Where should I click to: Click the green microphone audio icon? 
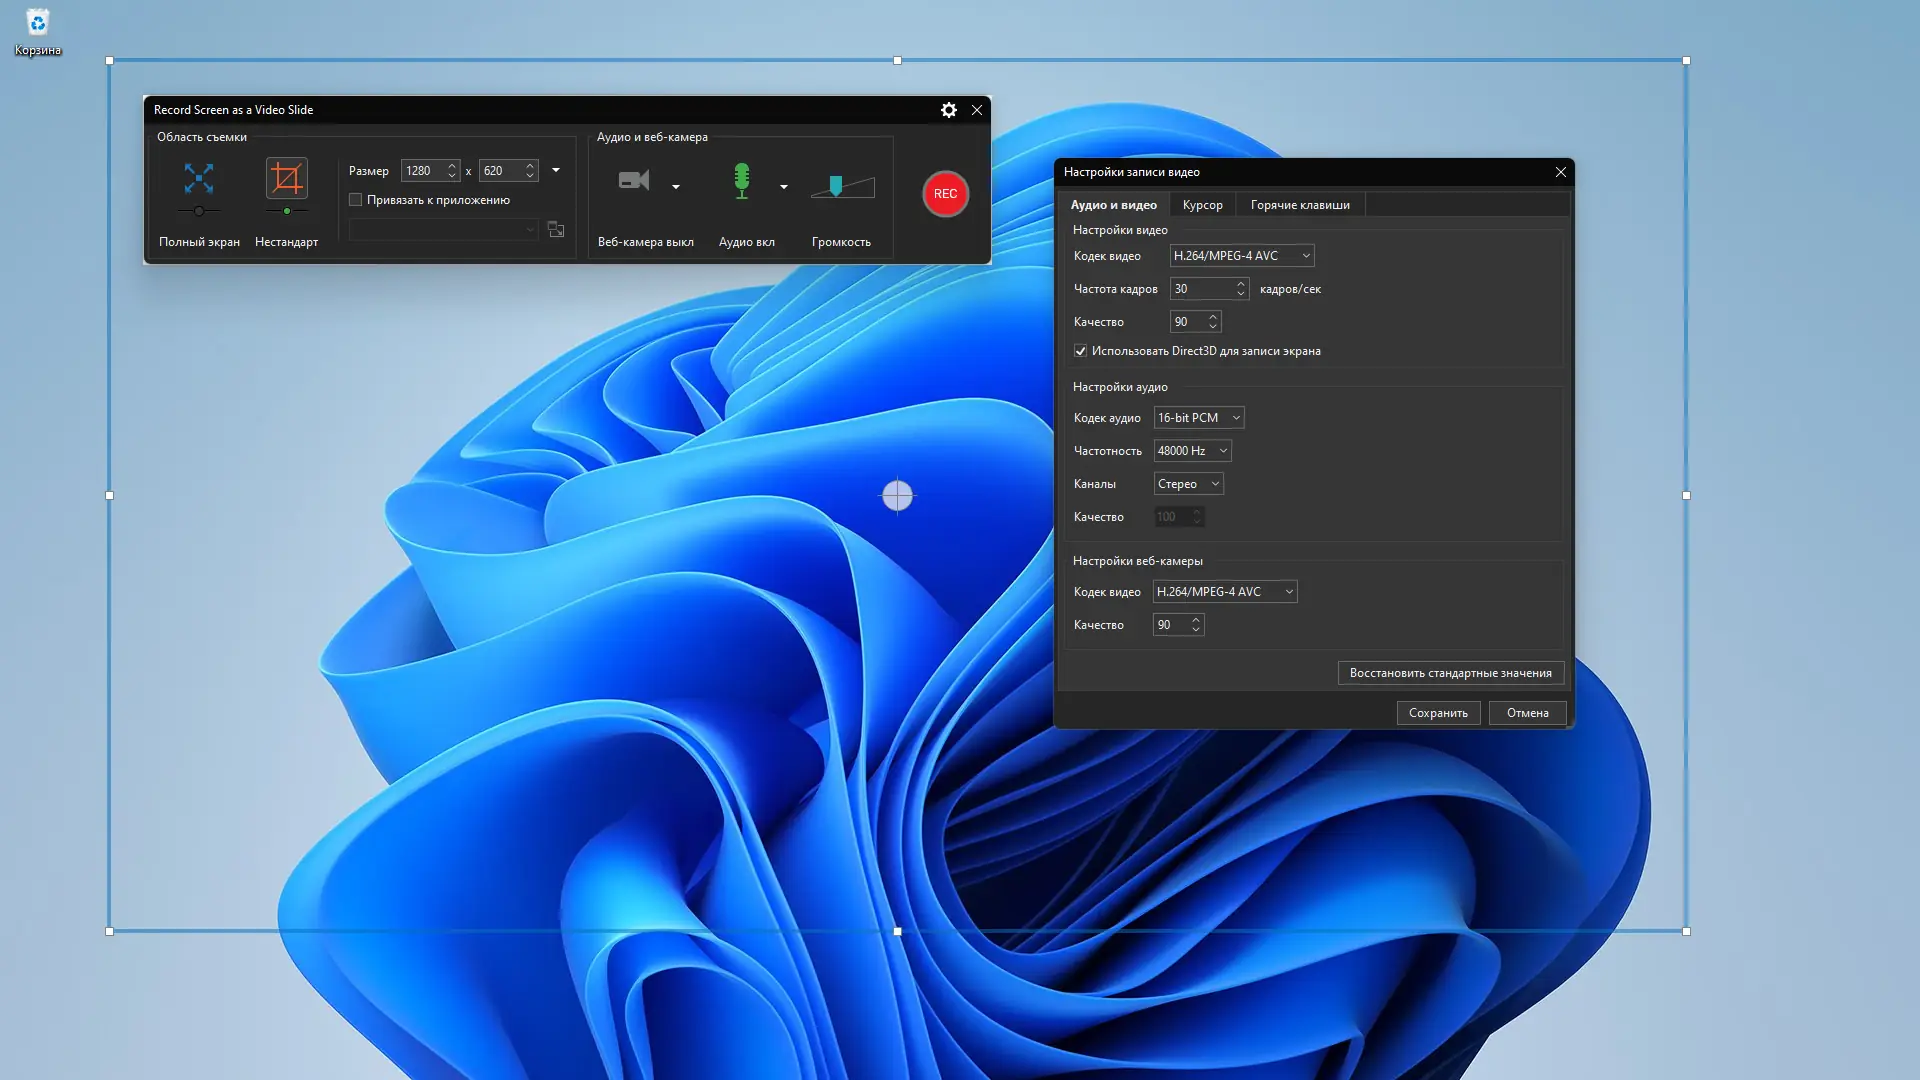click(741, 181)
